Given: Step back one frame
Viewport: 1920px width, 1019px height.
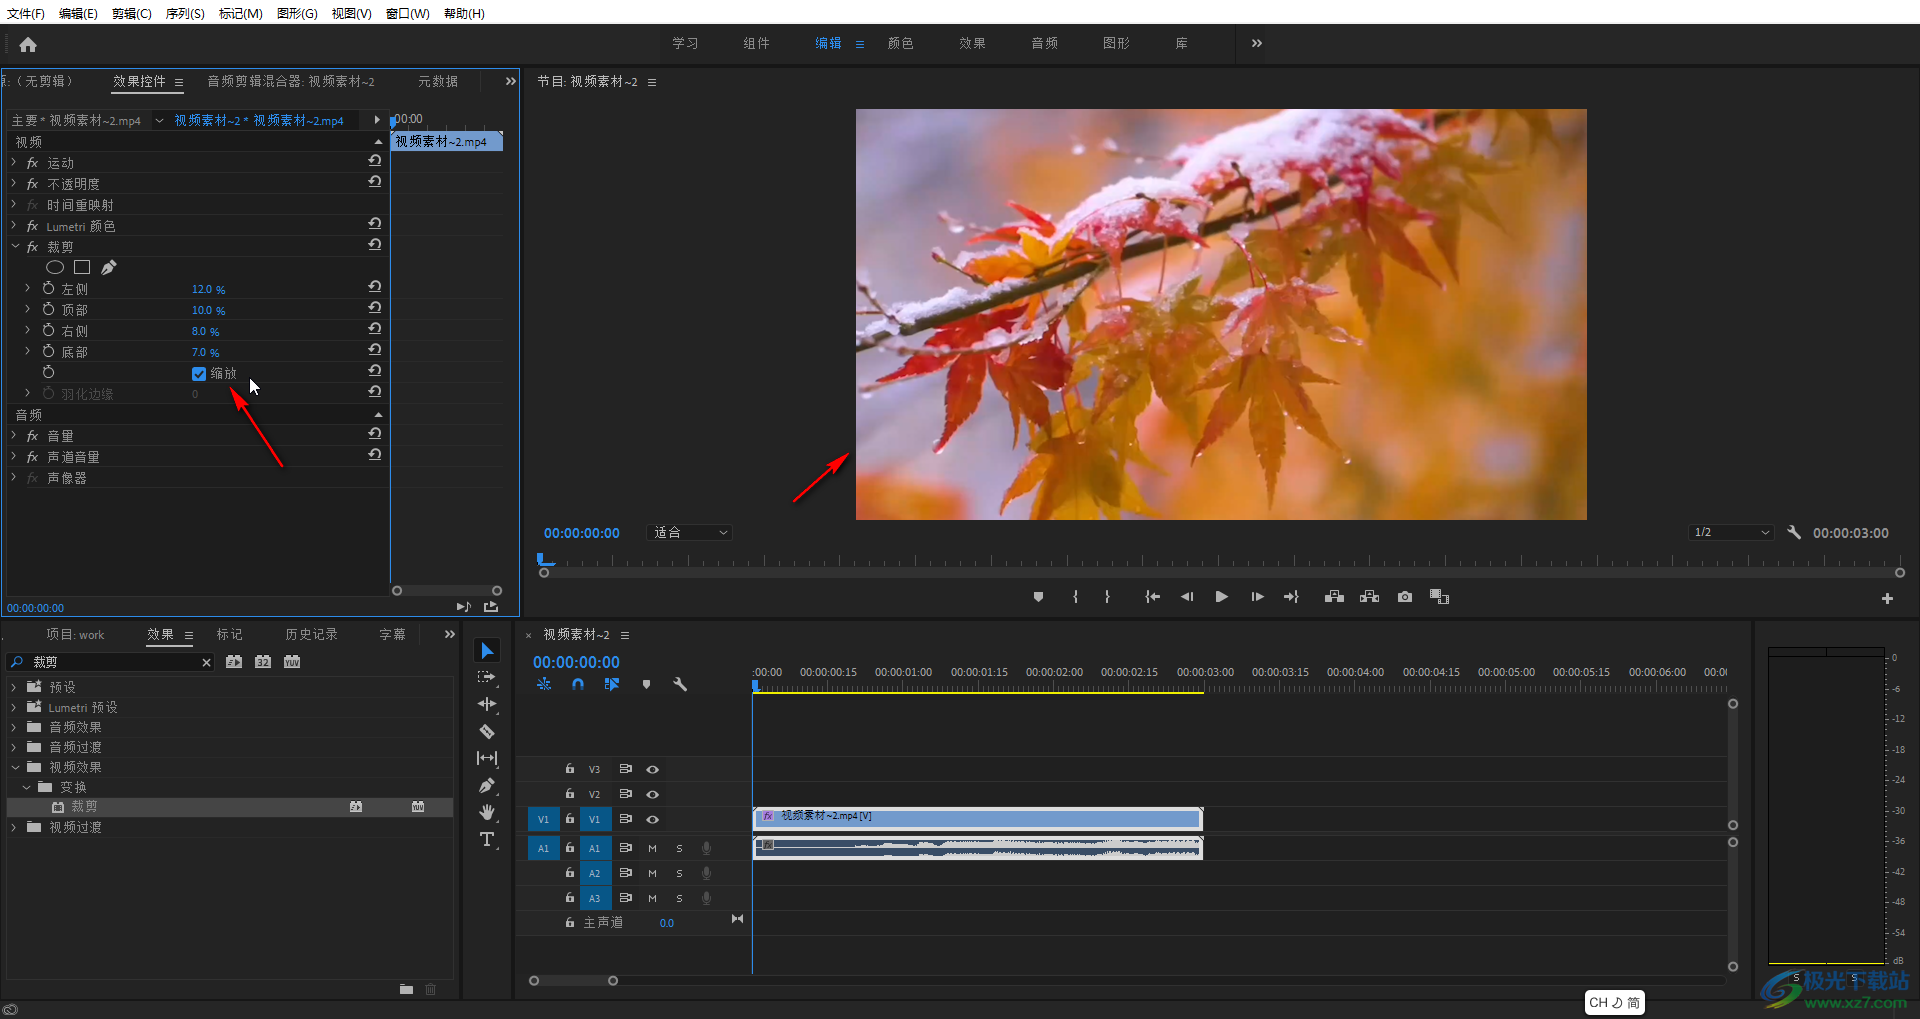Looking at the screenshot, I should tap(1187, 597).
